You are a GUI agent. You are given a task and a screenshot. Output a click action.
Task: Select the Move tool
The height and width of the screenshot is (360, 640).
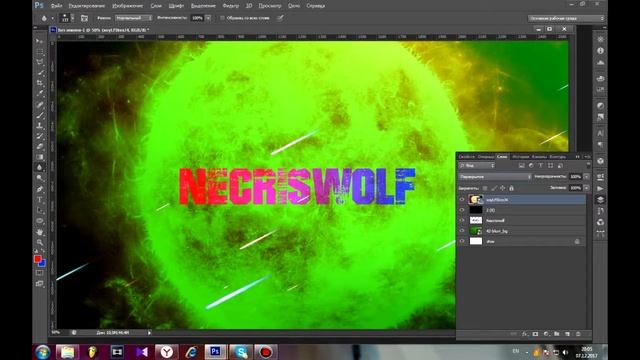(x=40, y=41)
